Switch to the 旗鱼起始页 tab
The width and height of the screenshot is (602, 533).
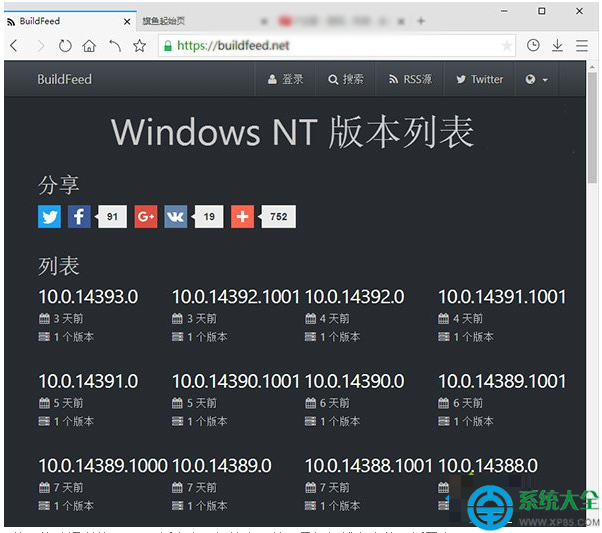click(164, 21)
